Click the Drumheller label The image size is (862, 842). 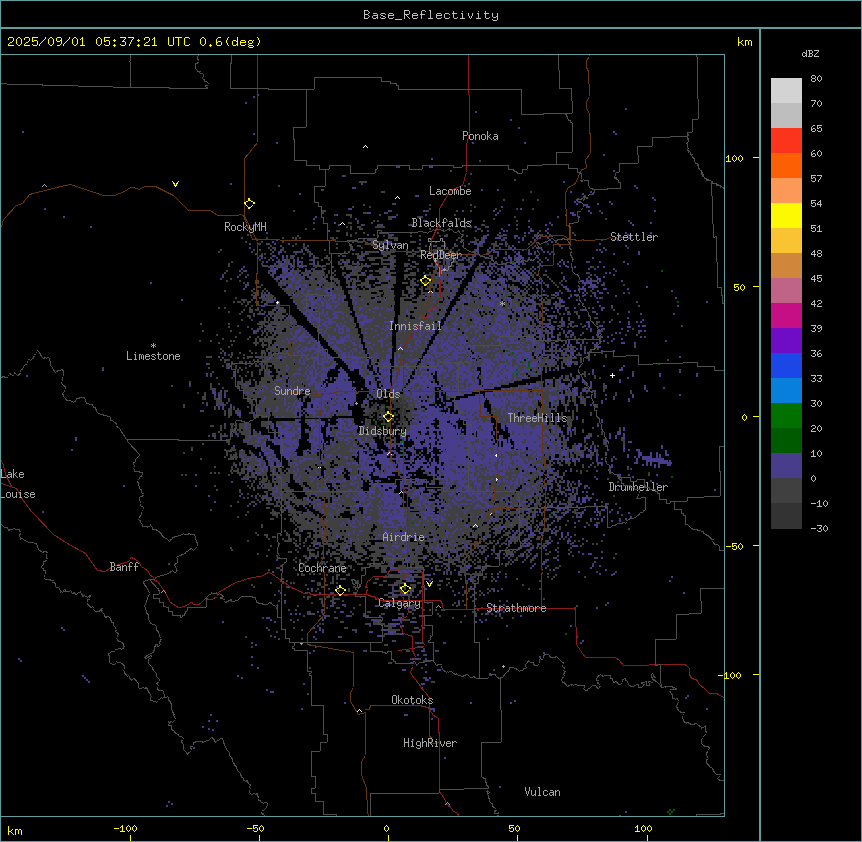638,487
